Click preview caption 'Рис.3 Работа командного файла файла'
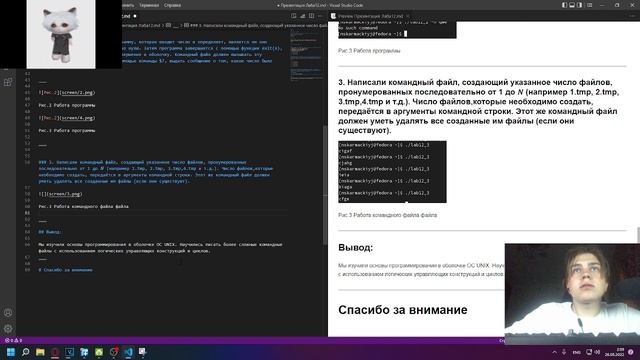This screenshot has height=360, width=640. coord(387,215)
